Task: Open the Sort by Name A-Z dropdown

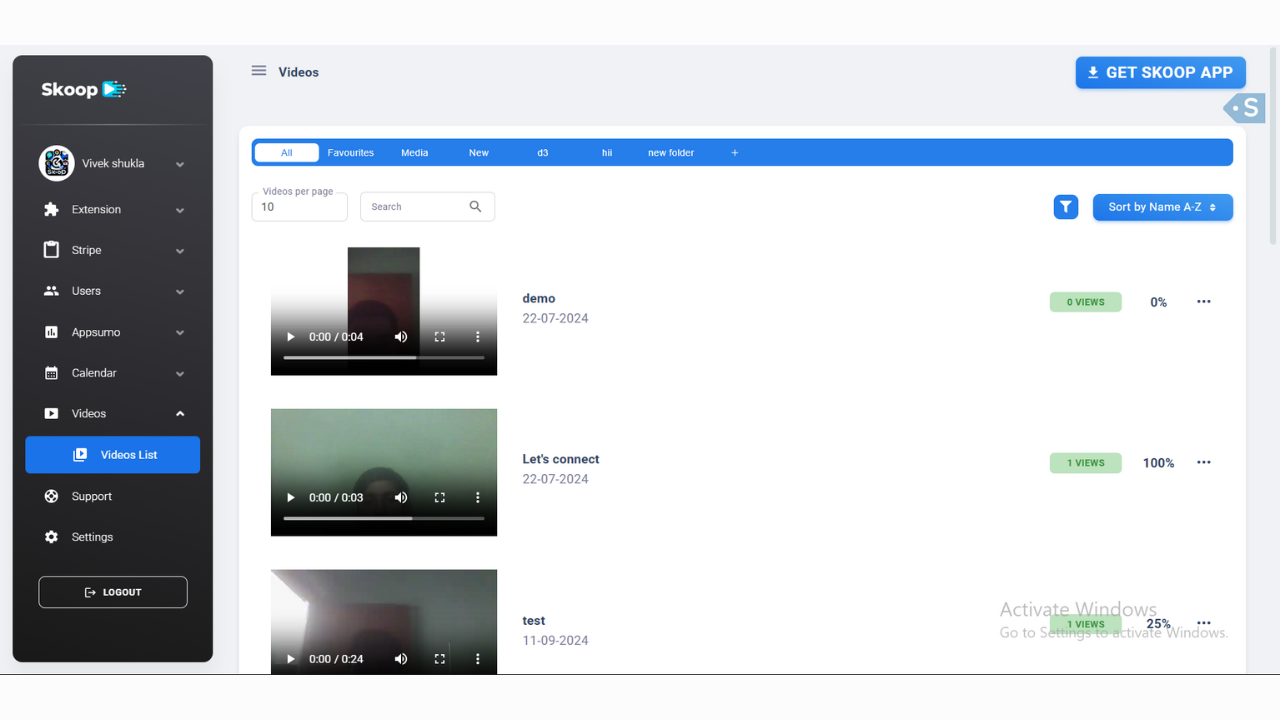Action: tap(1163, 207)
